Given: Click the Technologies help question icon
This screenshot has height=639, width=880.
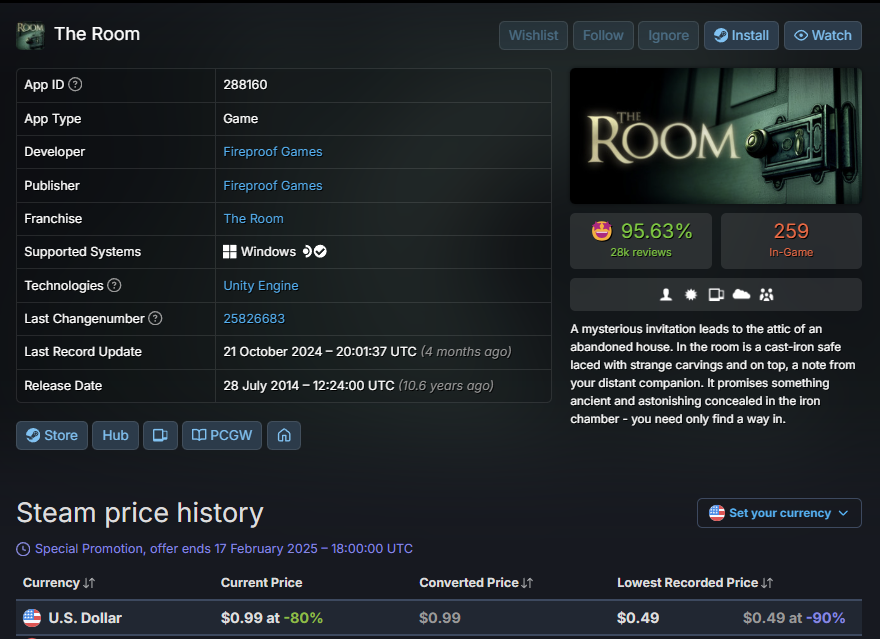Looking at the screenshot, I should pos(114,285).
